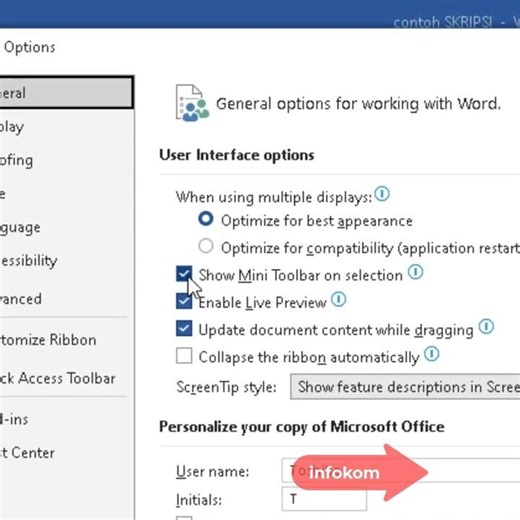Click the Initials input field

(324, 499)
